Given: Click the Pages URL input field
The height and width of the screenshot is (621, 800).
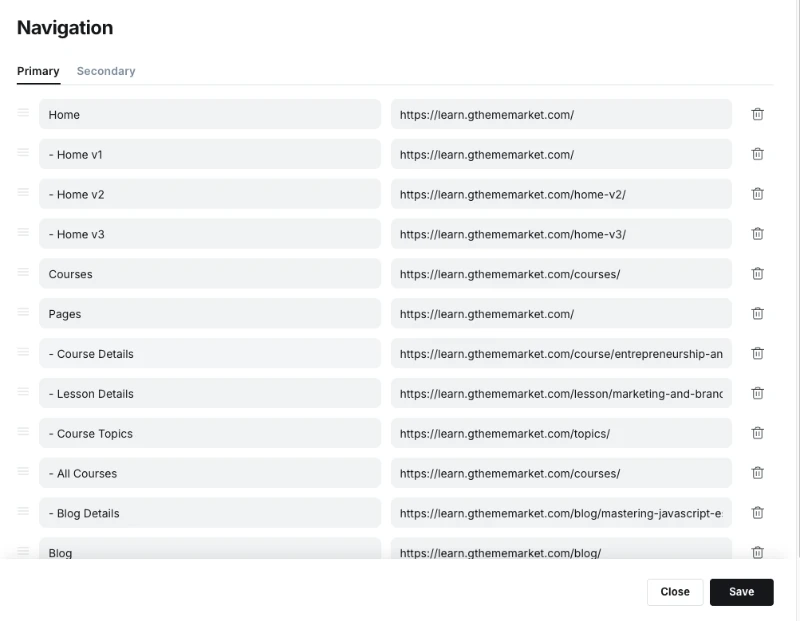Looking at the screenshot, I should point(561,314).
